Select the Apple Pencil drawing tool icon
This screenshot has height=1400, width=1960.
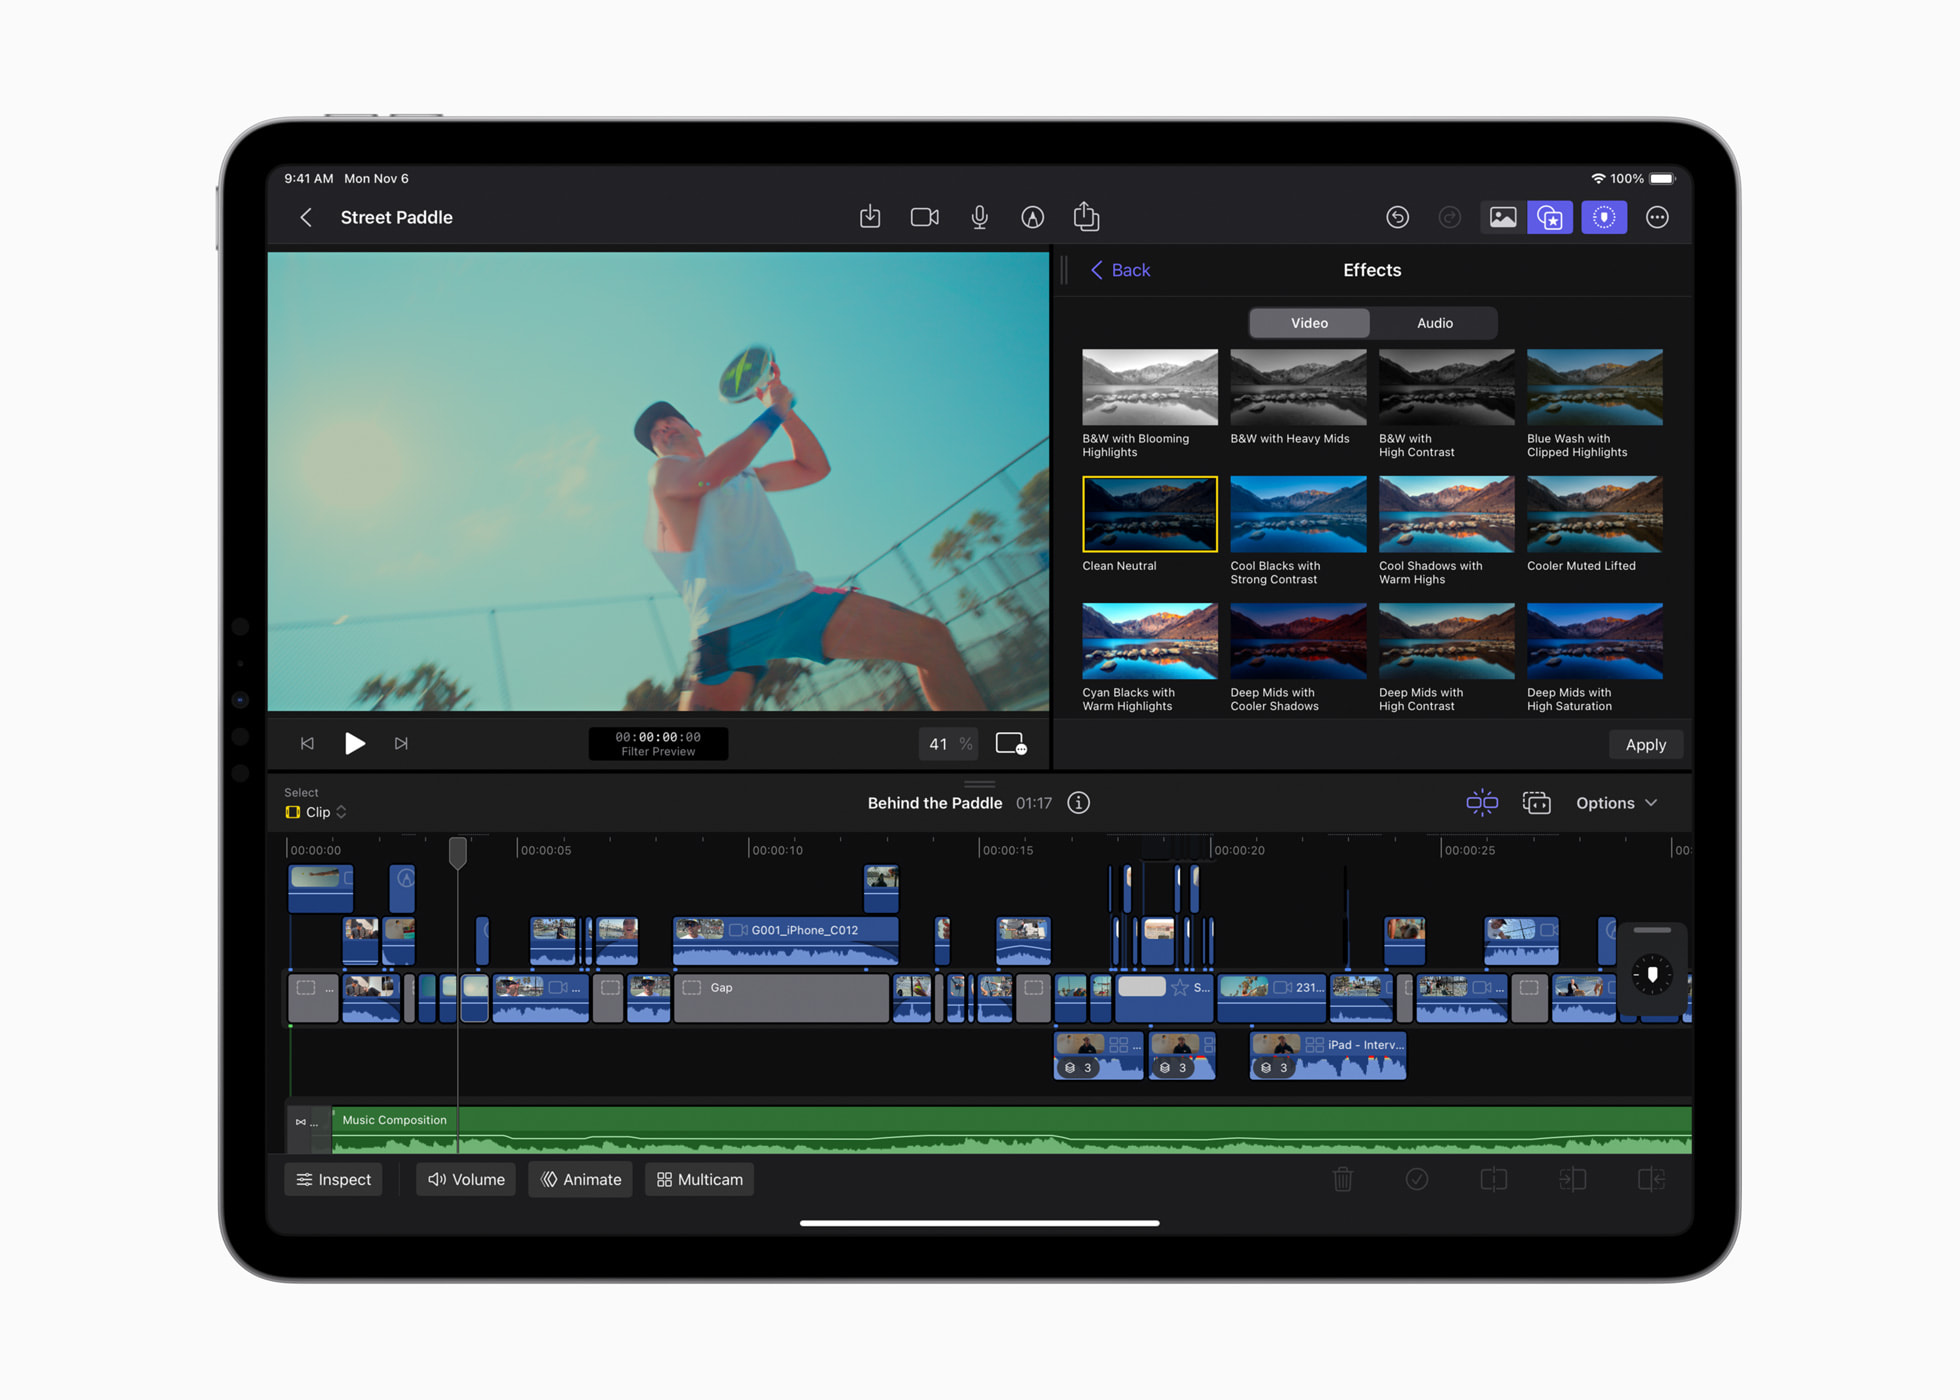click(x=1033, y=217)
